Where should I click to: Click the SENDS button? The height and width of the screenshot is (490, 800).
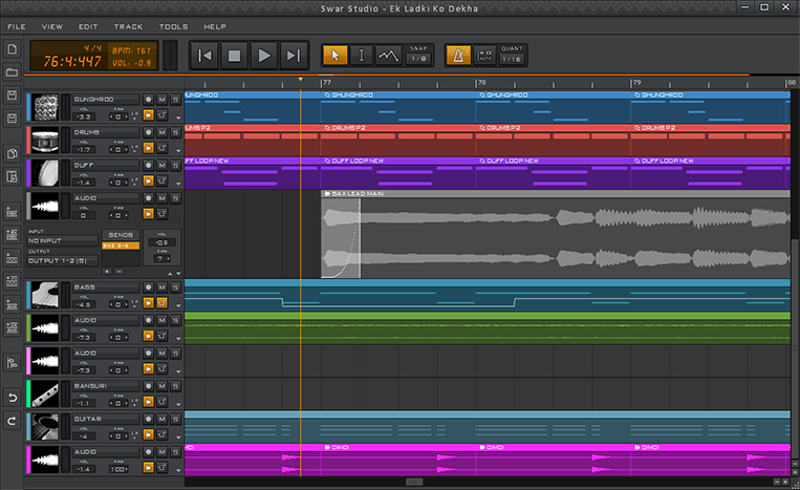click(x=120, y=235)
